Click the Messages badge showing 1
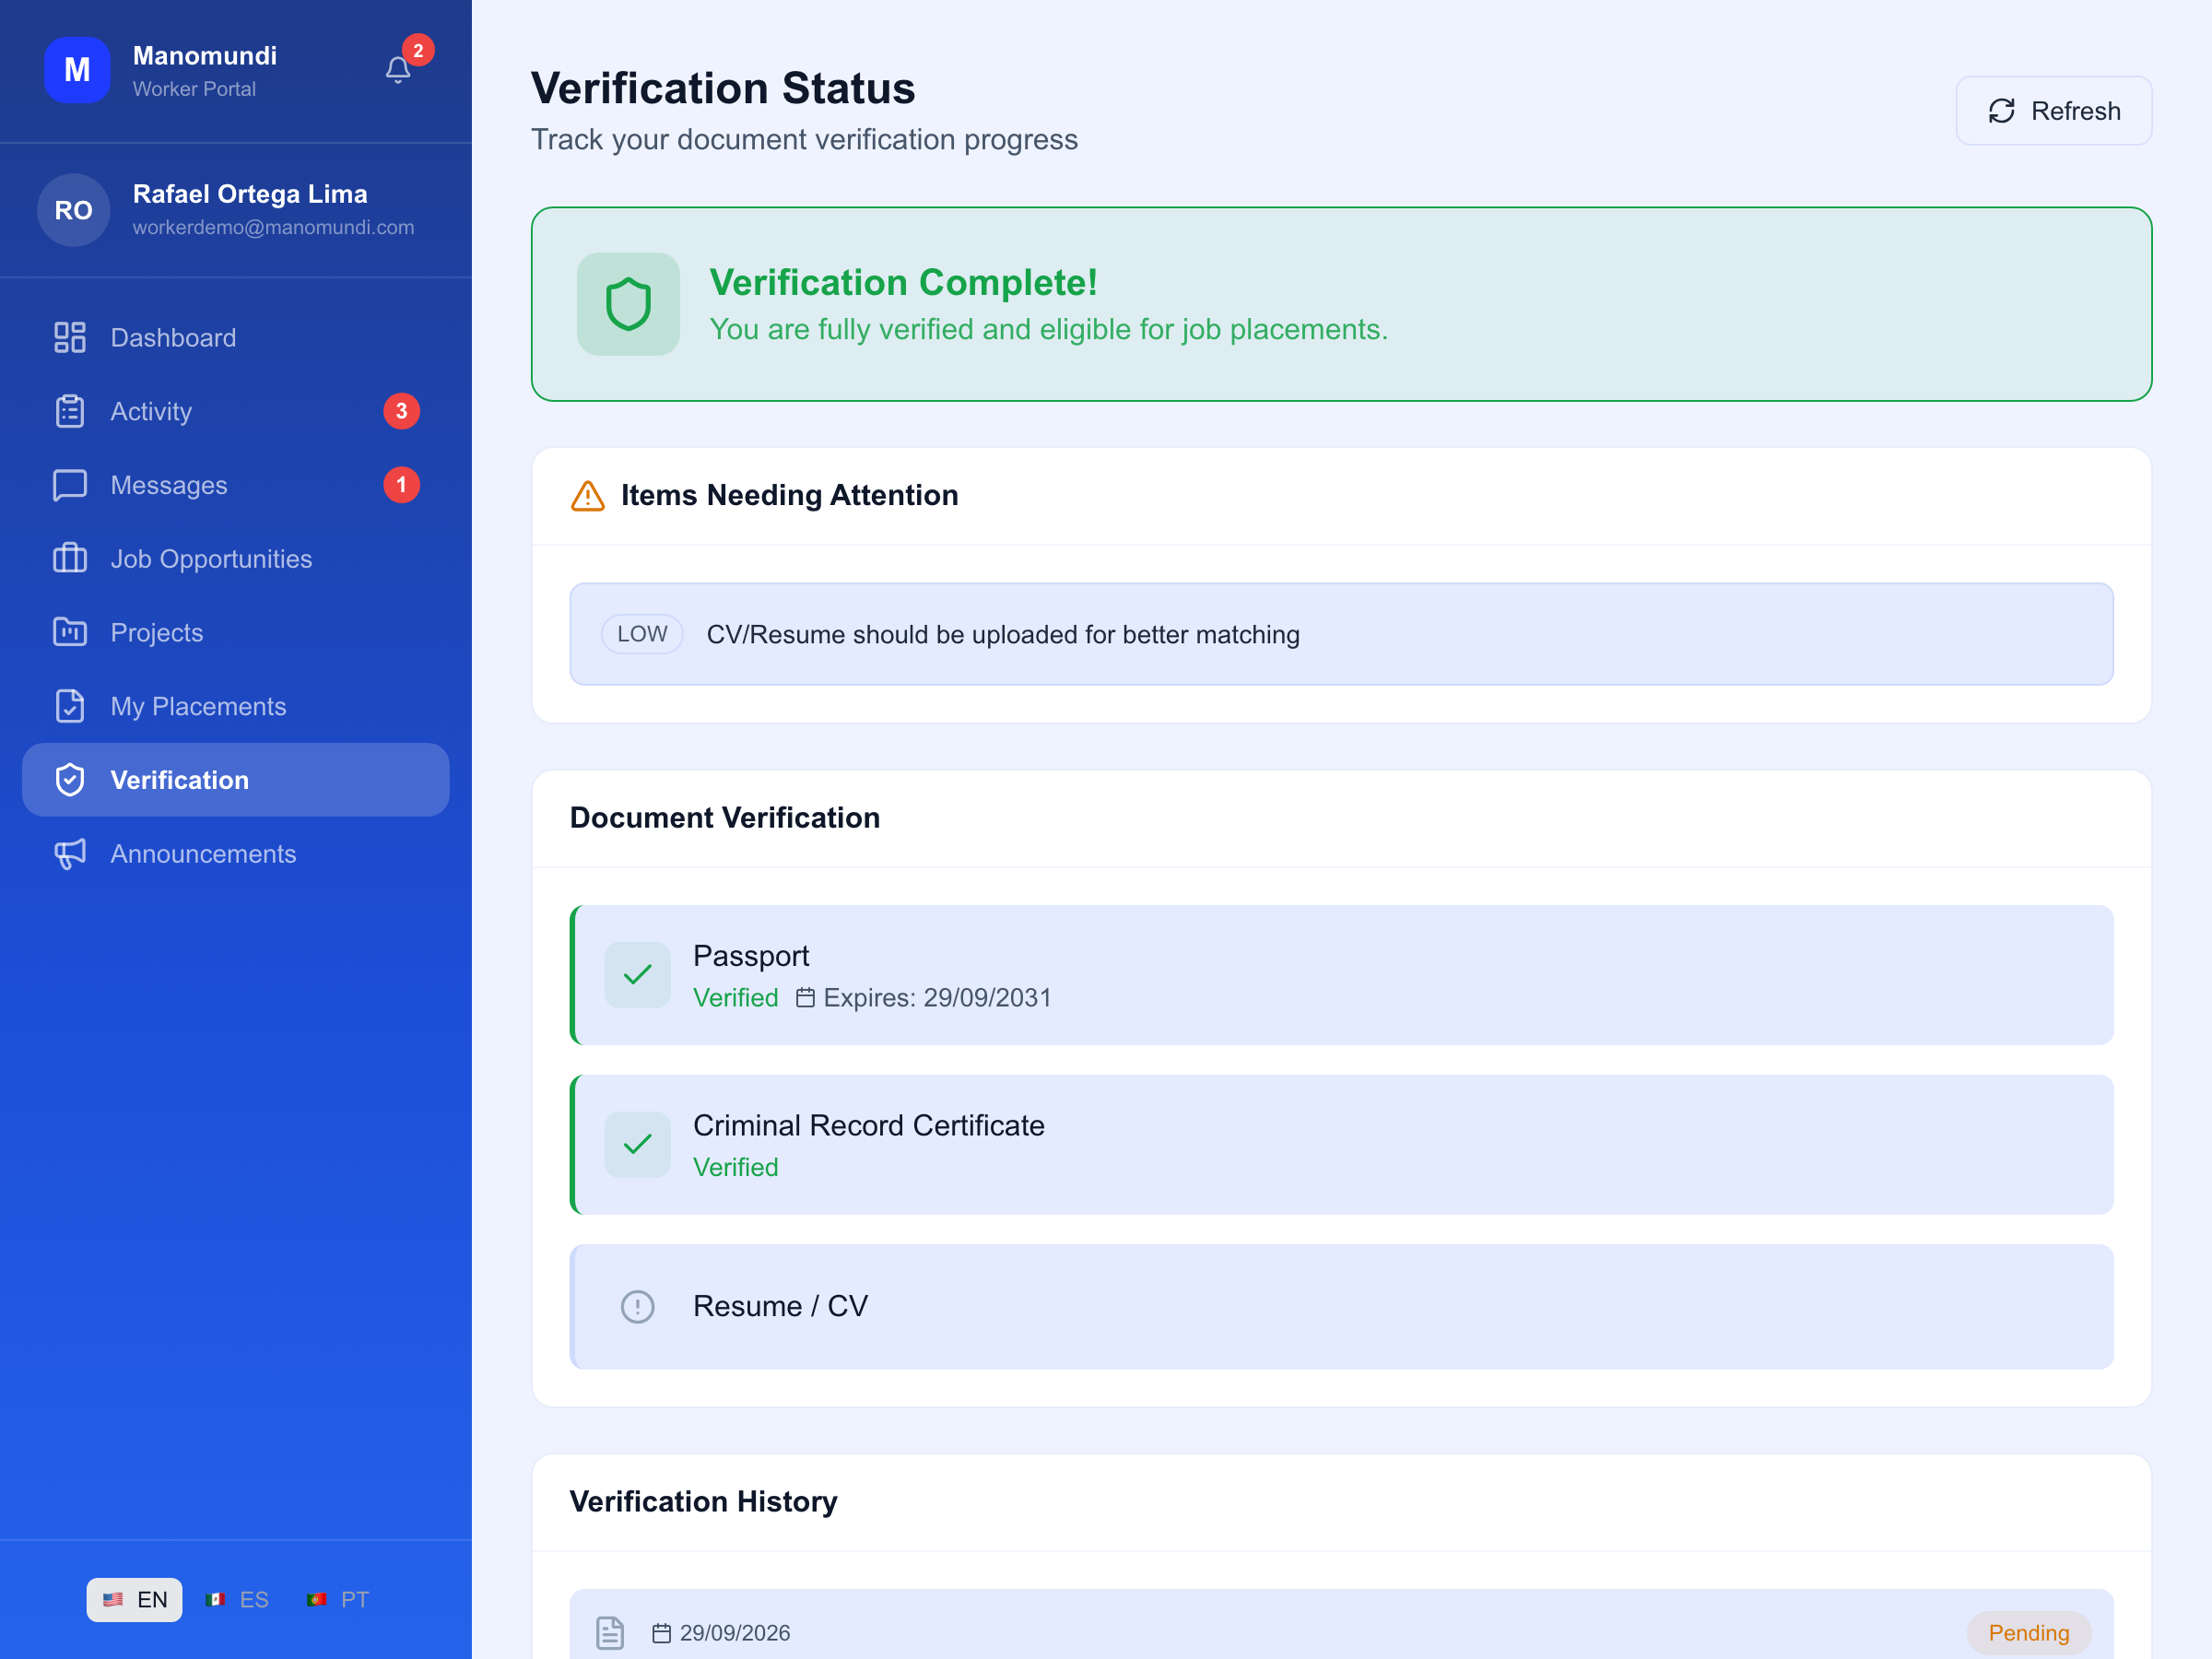Screen dimensions: 2212x1659 pos(401,485)
